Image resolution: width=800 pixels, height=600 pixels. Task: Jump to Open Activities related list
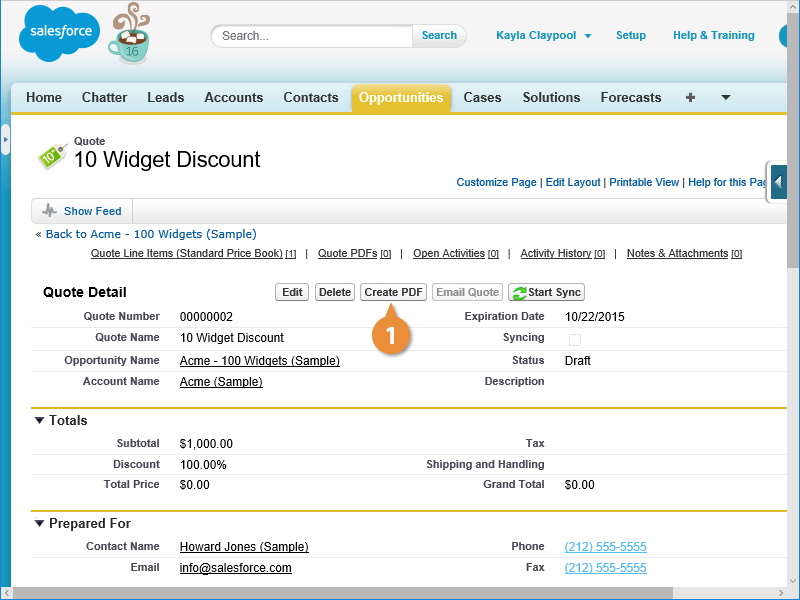456,254
